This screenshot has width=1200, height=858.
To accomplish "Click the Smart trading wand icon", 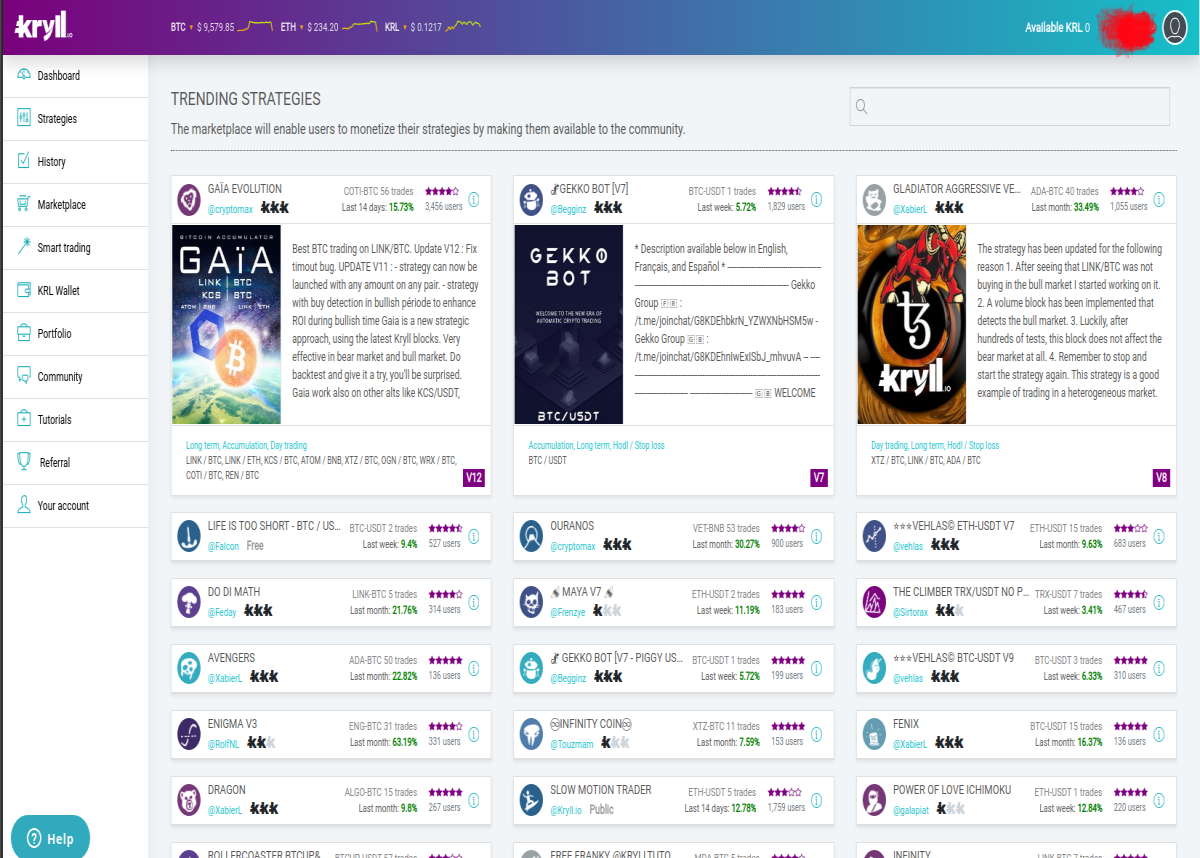I will (x=24, y=247).
